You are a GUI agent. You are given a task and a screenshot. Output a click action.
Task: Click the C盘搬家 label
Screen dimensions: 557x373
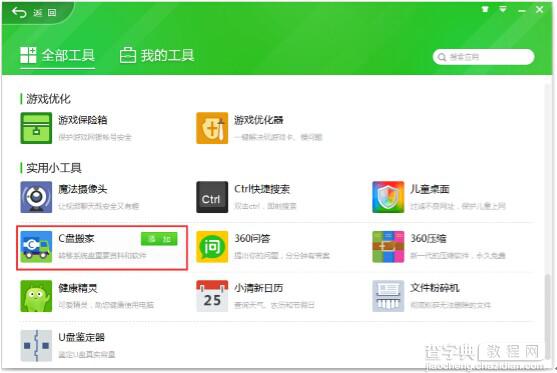(76, 238)
